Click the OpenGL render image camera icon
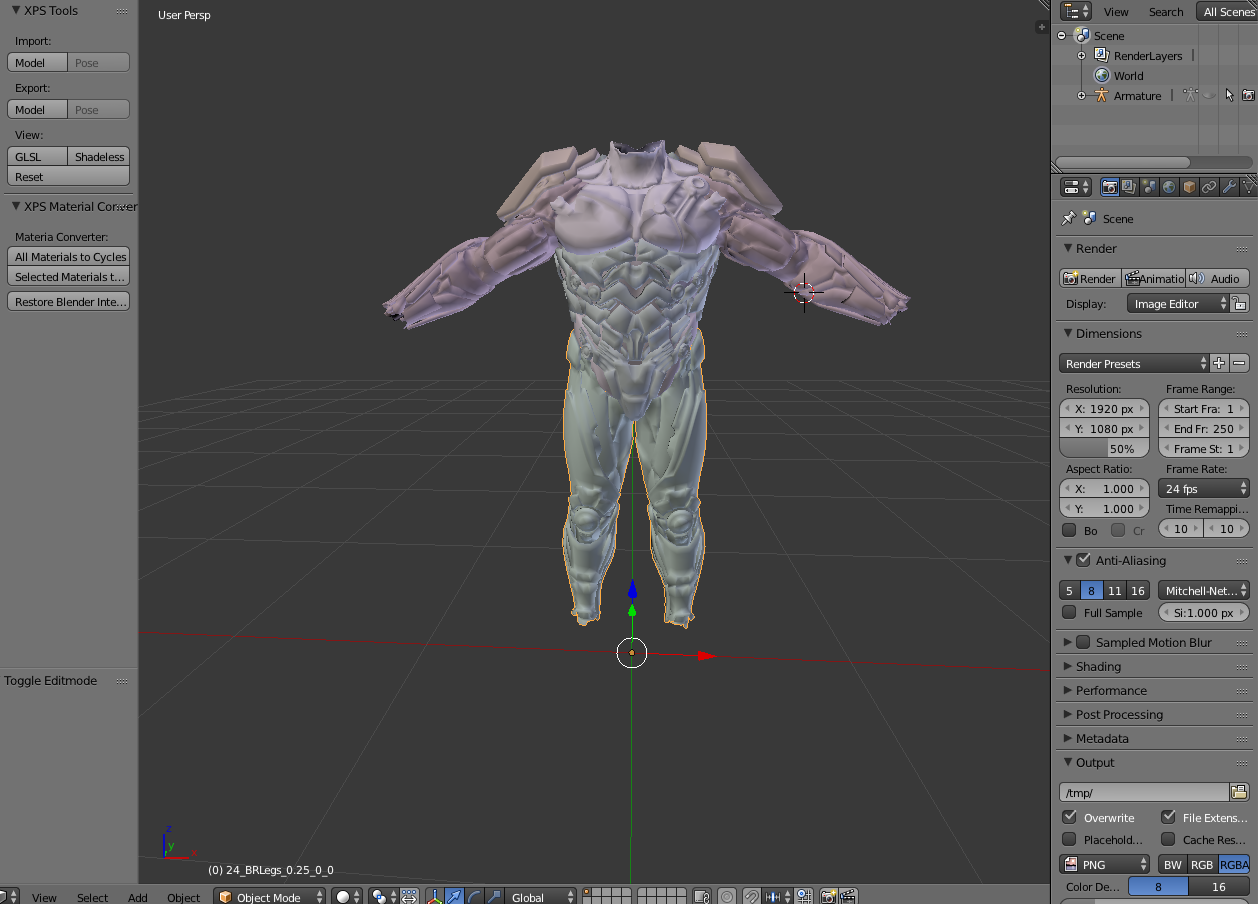Image resolution: width=1258 pixels, height=904 pixels. 828,897
